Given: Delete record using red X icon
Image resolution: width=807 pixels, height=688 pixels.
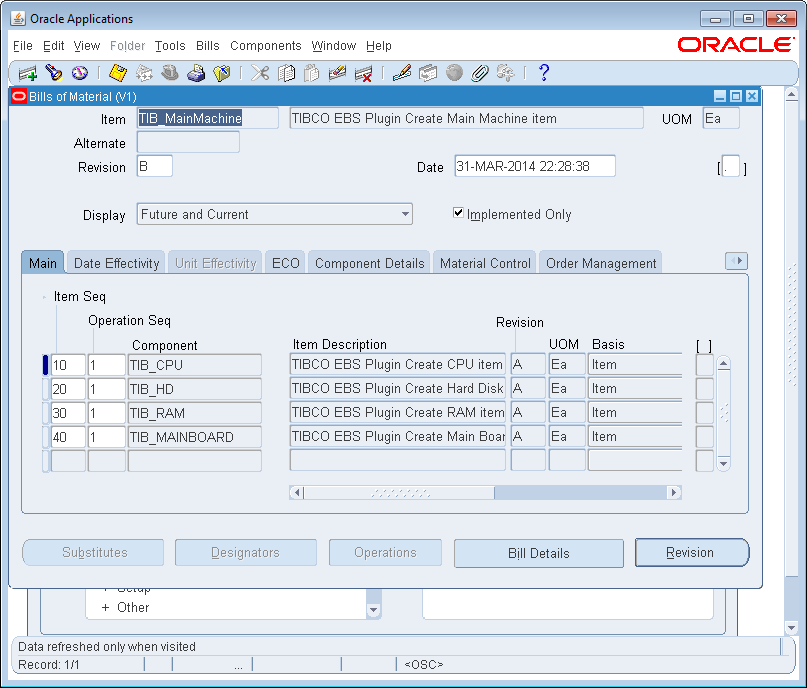Looking at the screenshot, I should pos(363,73).
